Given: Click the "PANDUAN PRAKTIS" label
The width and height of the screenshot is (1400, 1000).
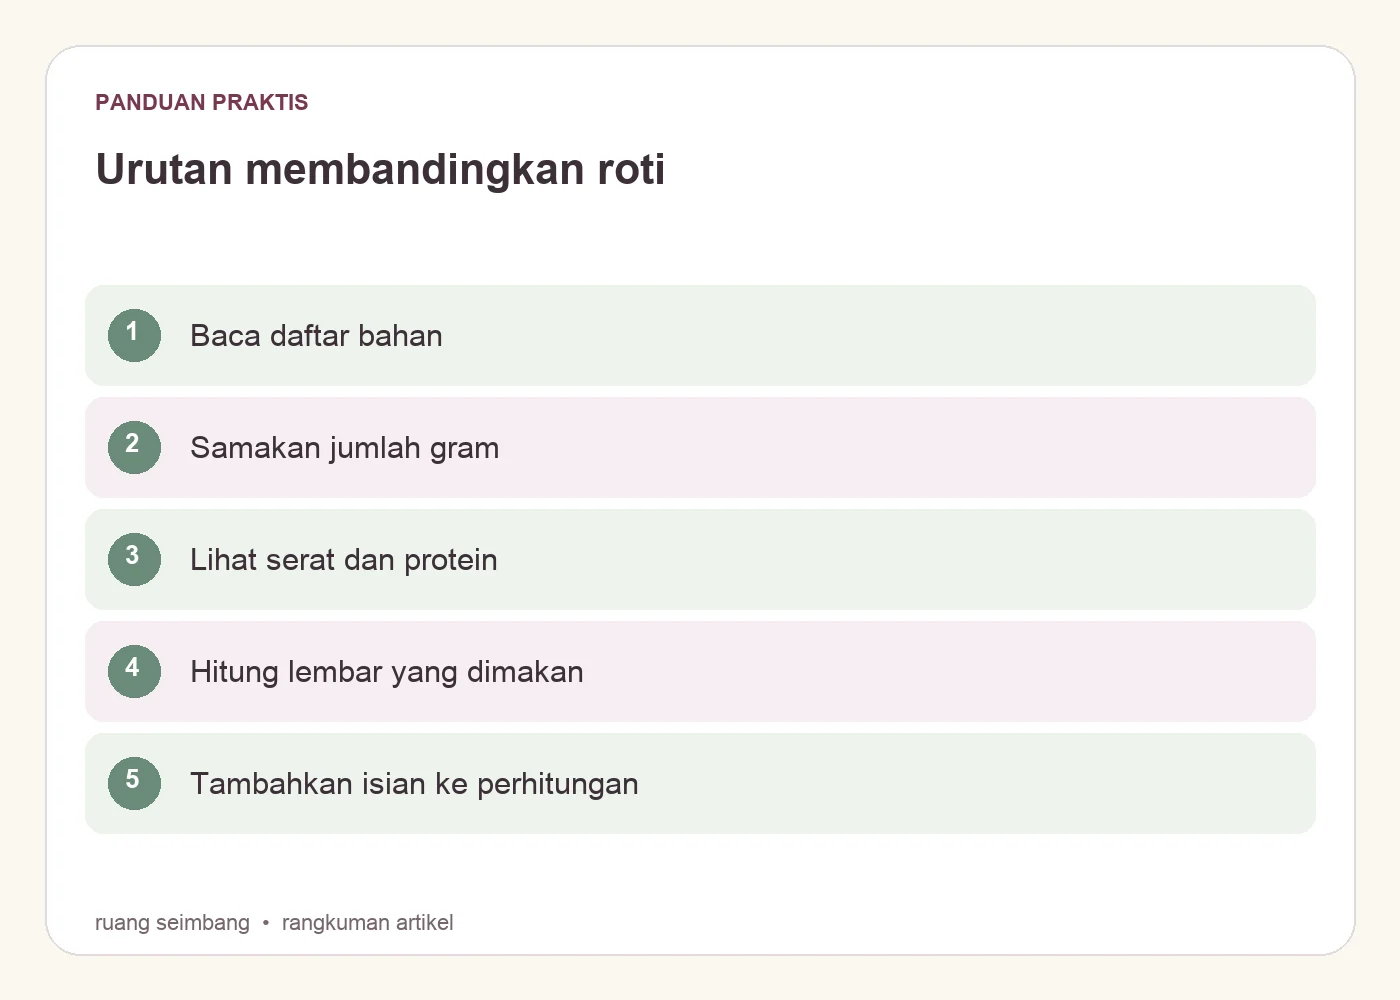Looking at the screenshot, I should click(202, 102).
